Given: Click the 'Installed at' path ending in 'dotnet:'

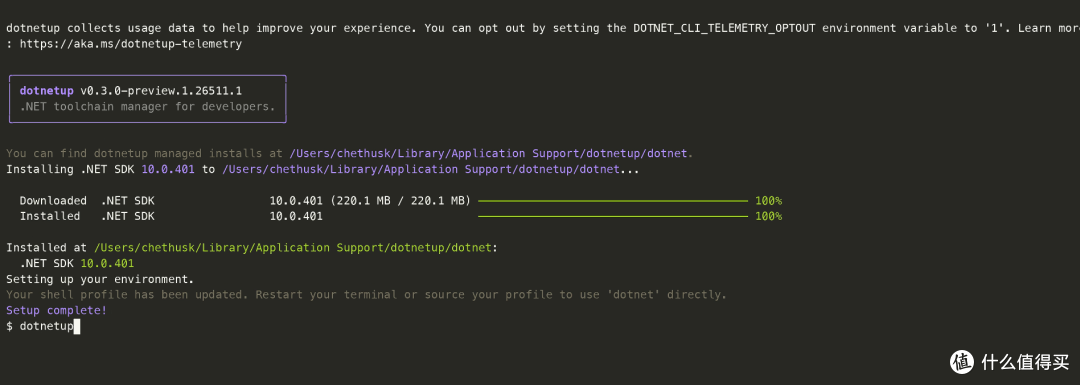Looking at the screenshot, I should 295,247.
